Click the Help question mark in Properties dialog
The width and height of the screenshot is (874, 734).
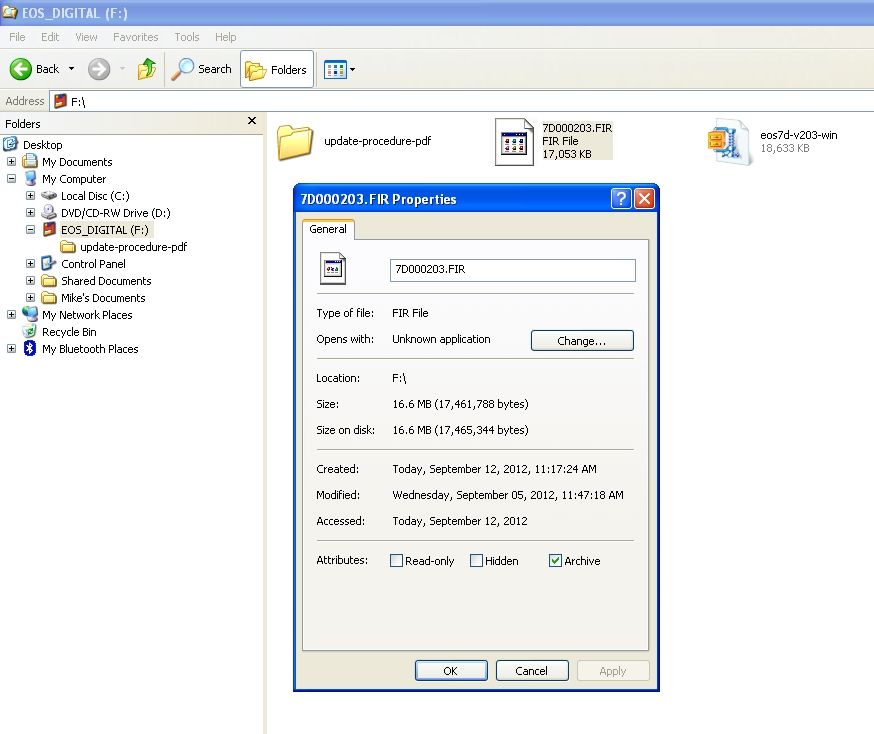point(621,198)
